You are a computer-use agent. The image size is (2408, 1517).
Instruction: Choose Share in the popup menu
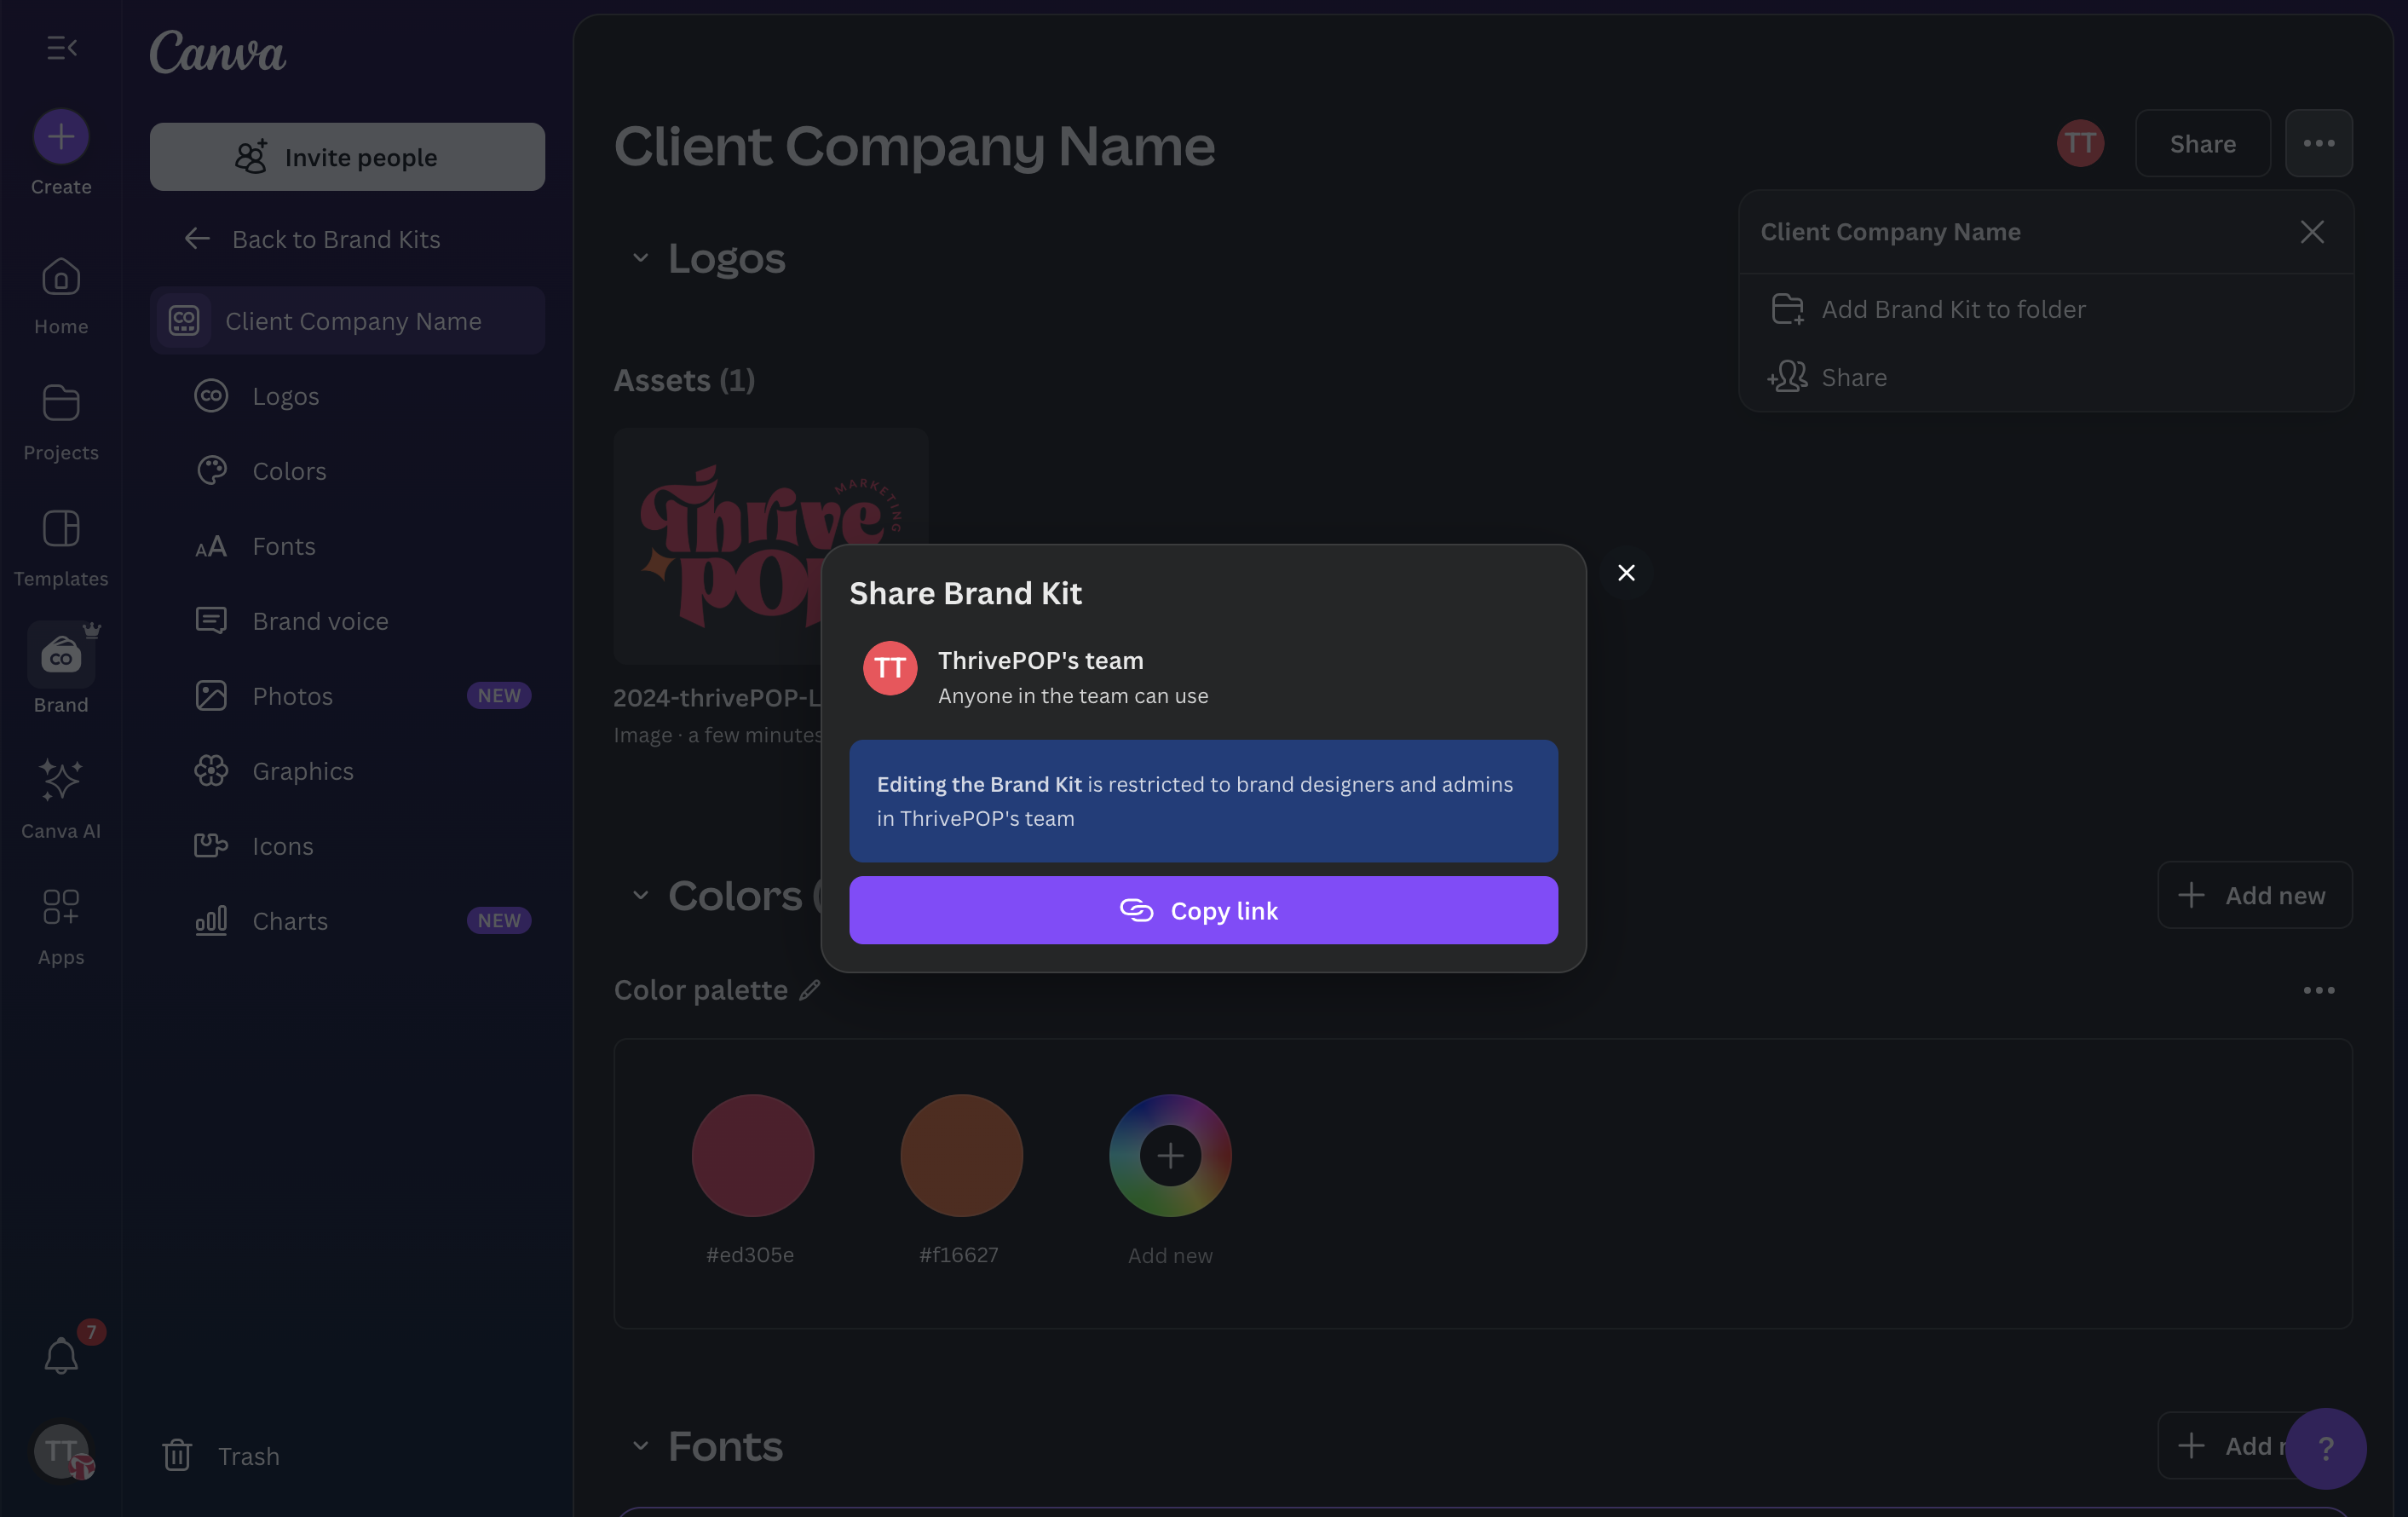[2046, 377]
